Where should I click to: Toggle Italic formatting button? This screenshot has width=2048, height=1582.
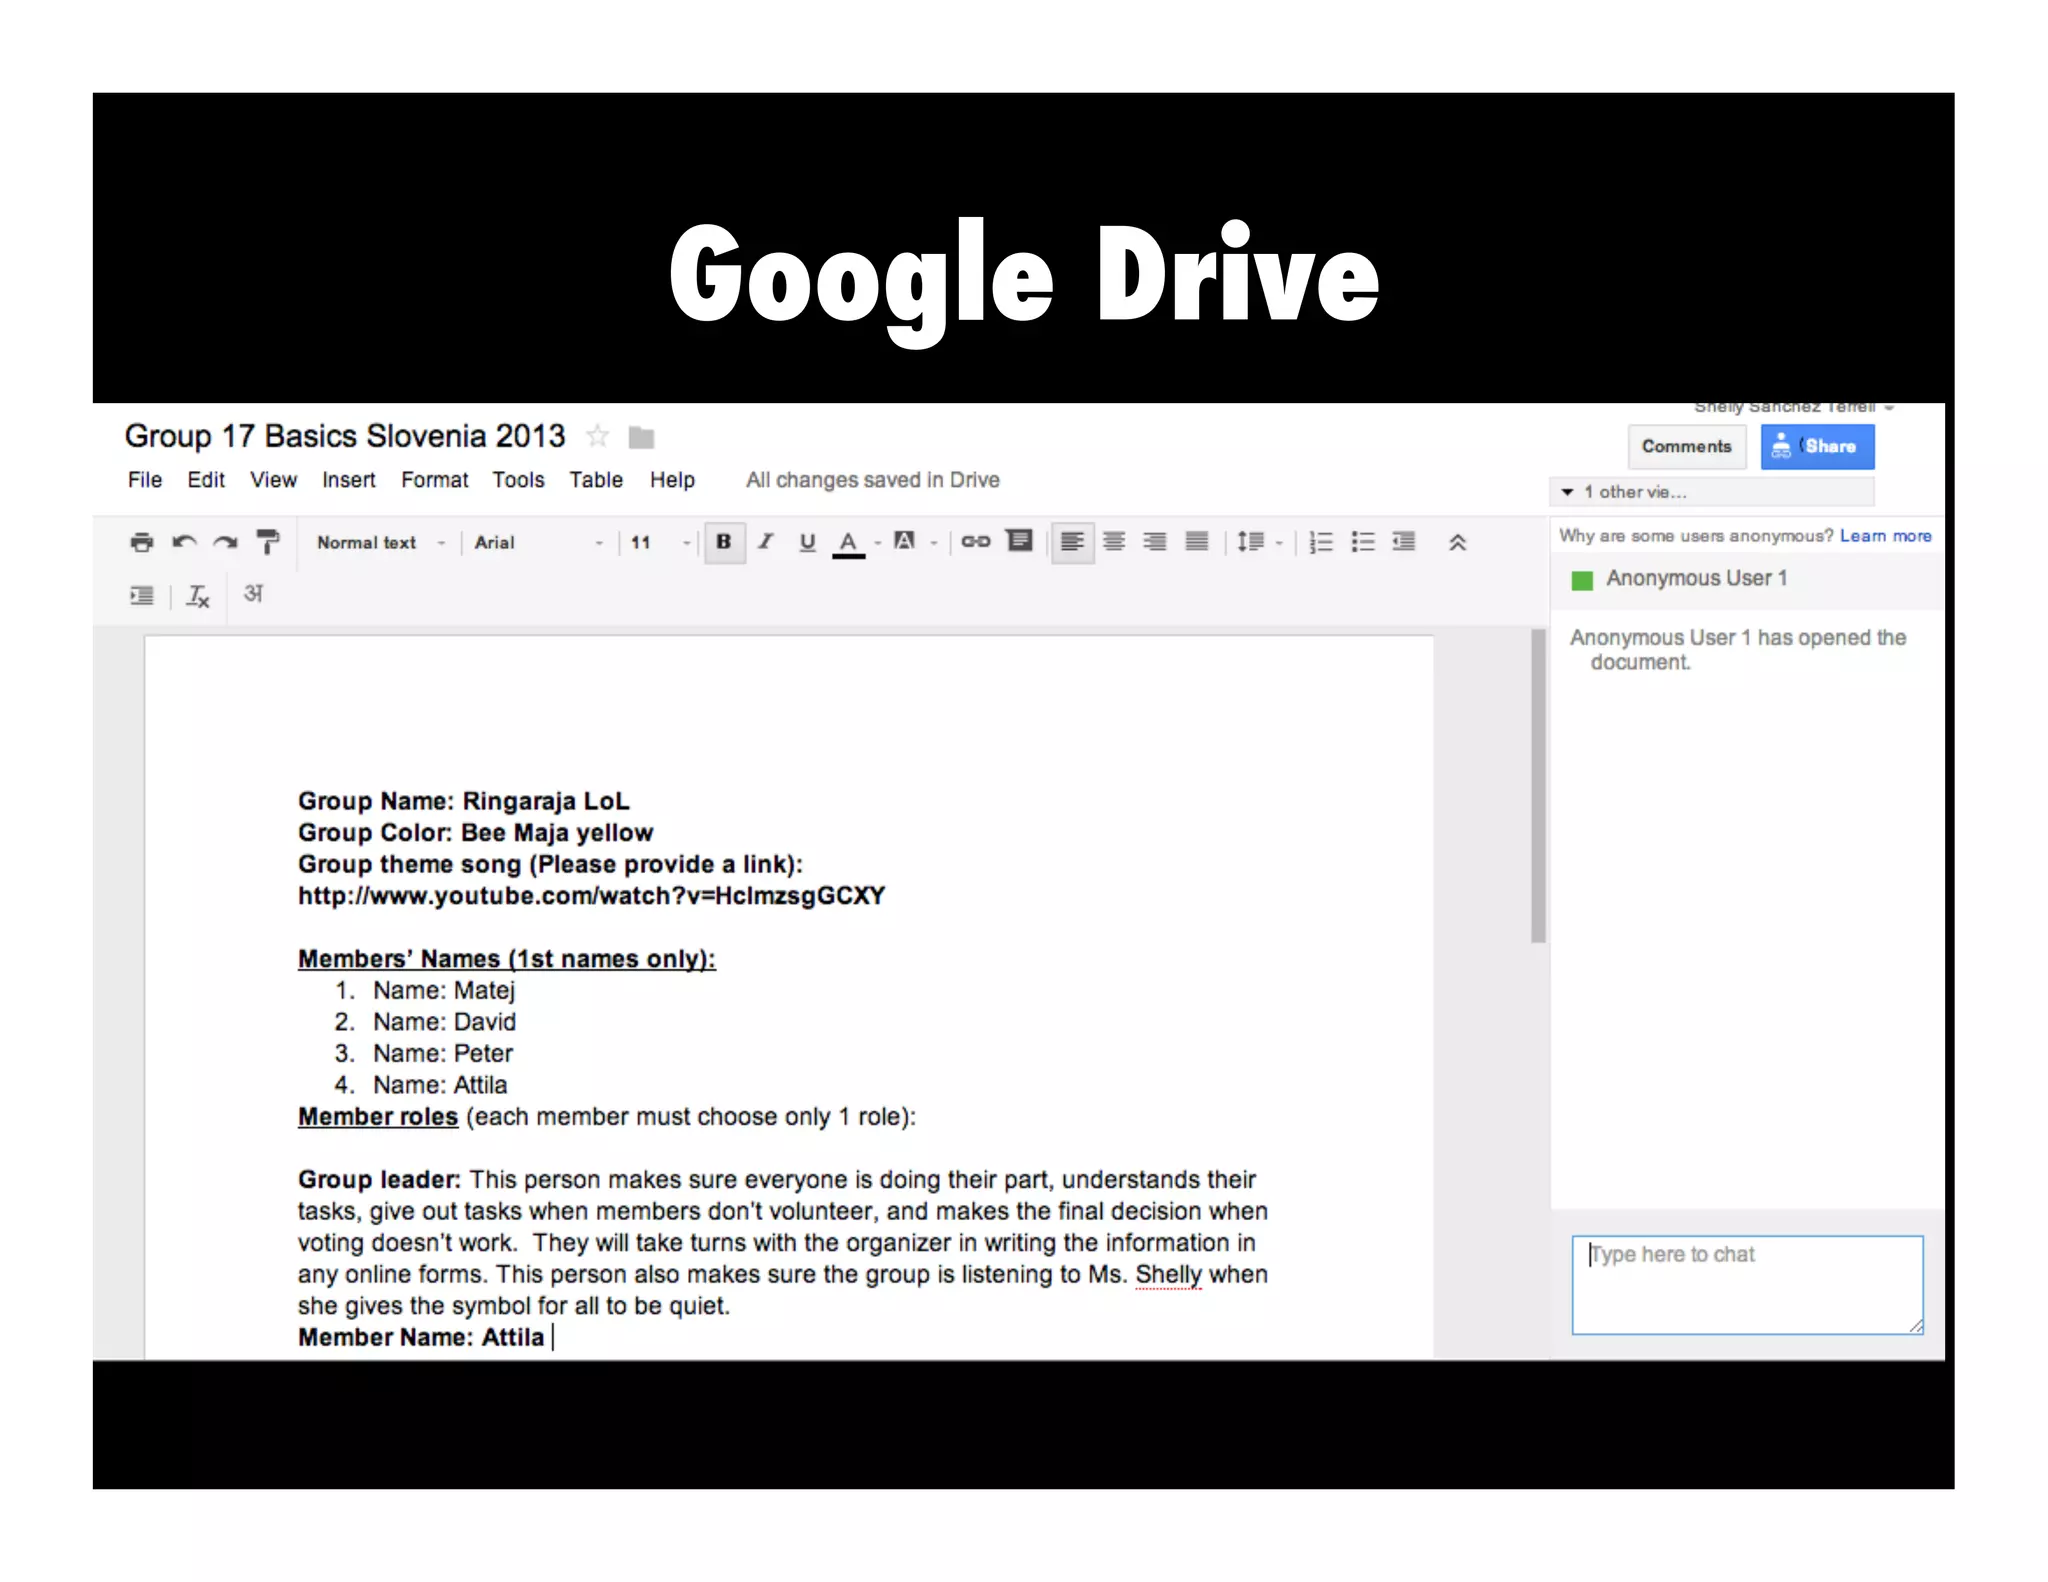(766, 542)
